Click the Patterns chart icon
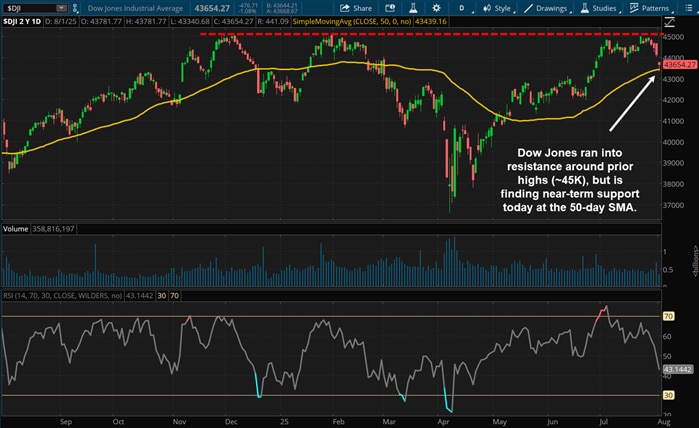699x428 pixels. click(x=634, y=8)
